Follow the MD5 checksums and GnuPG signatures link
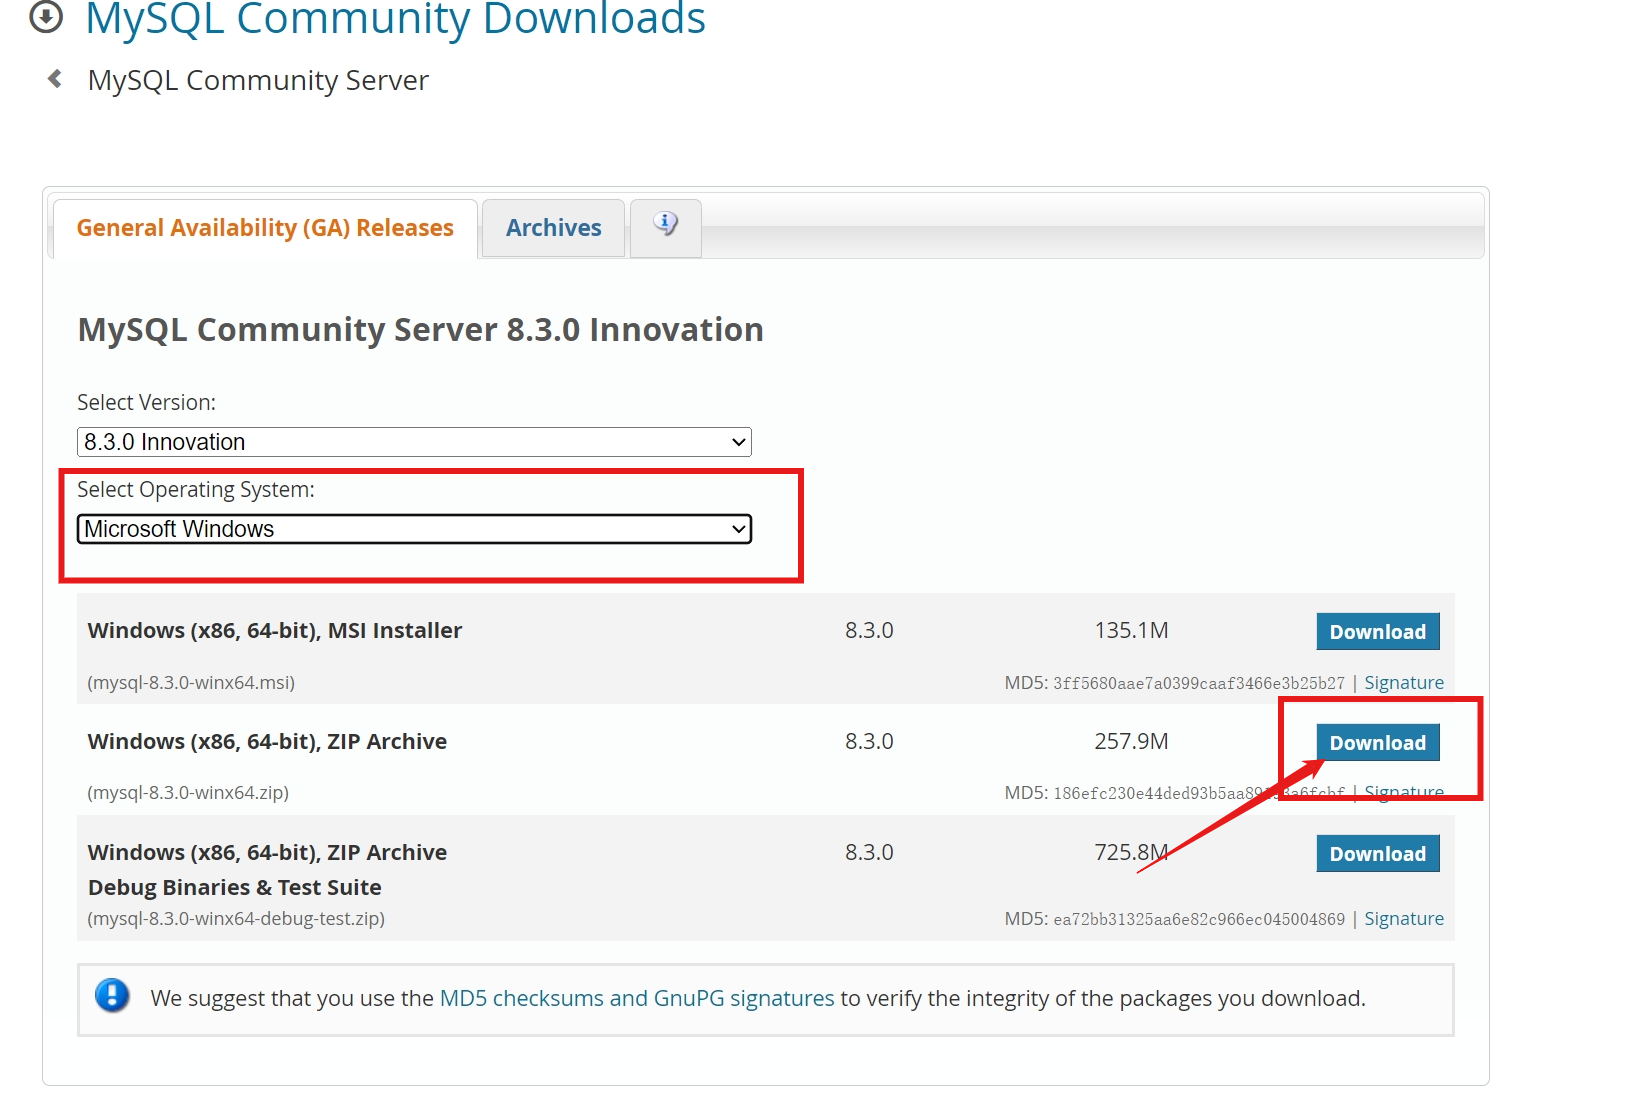This screenshot has width=1650, height=1113. (x=636, y=998)
